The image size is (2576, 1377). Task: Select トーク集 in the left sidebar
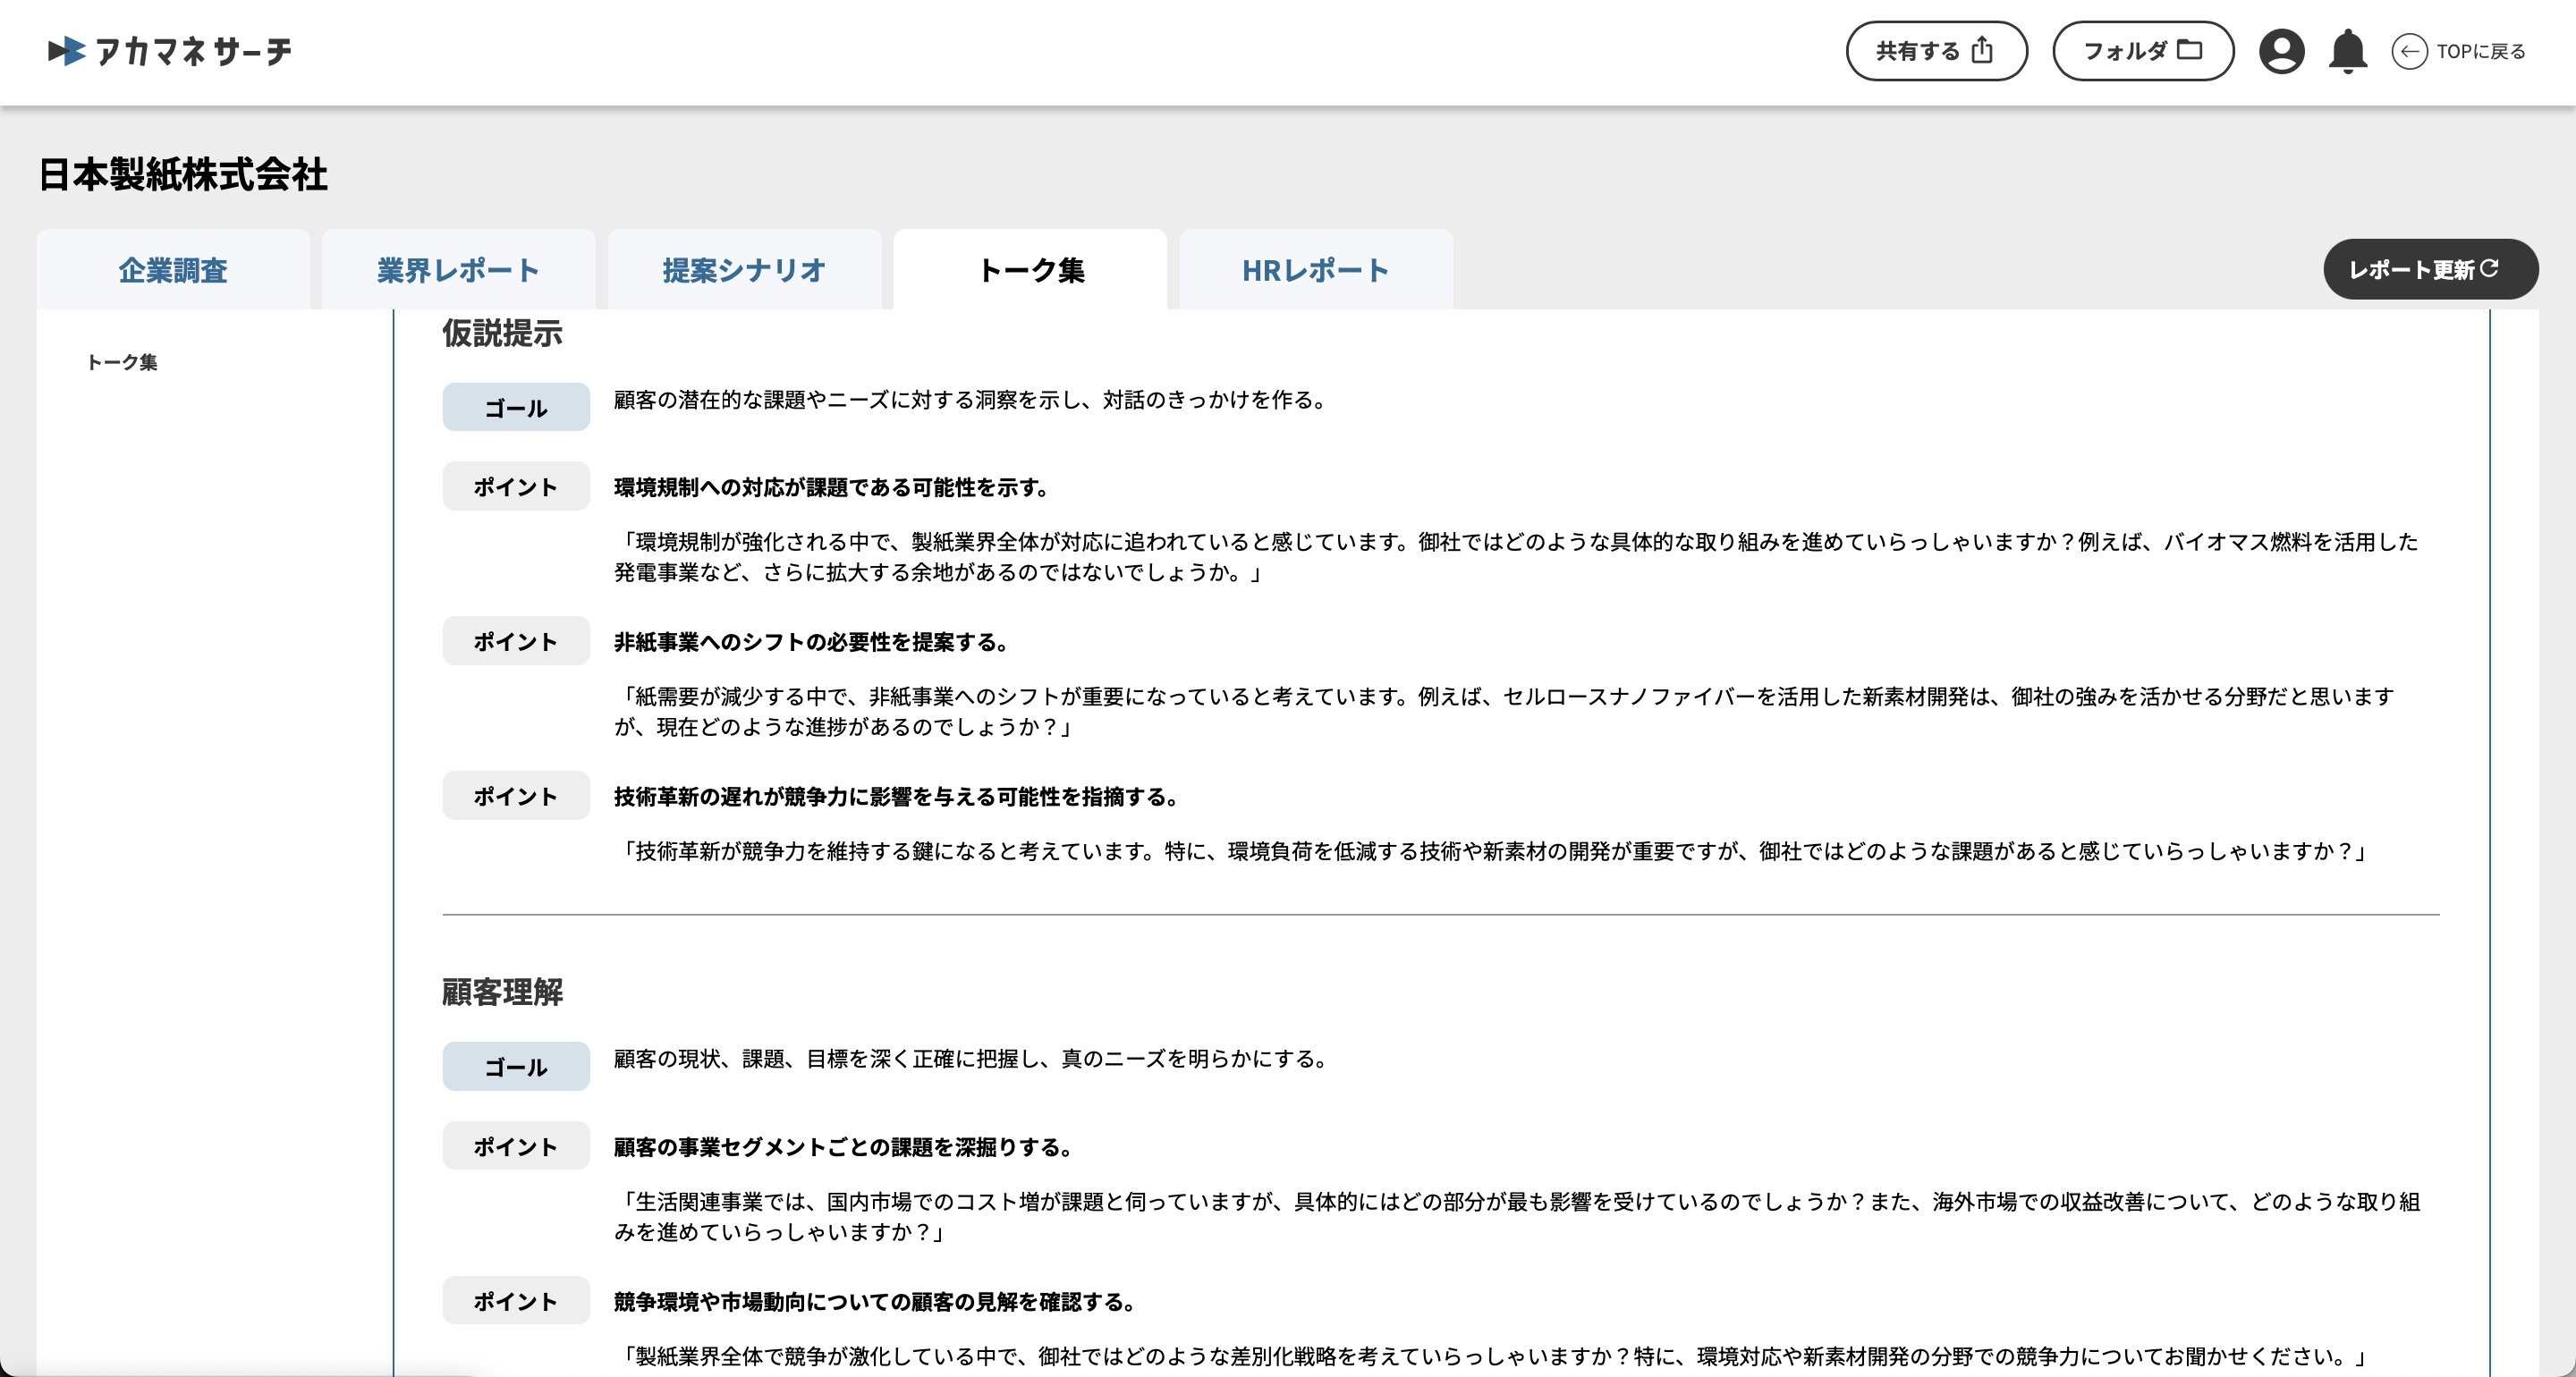coord(122,362)
